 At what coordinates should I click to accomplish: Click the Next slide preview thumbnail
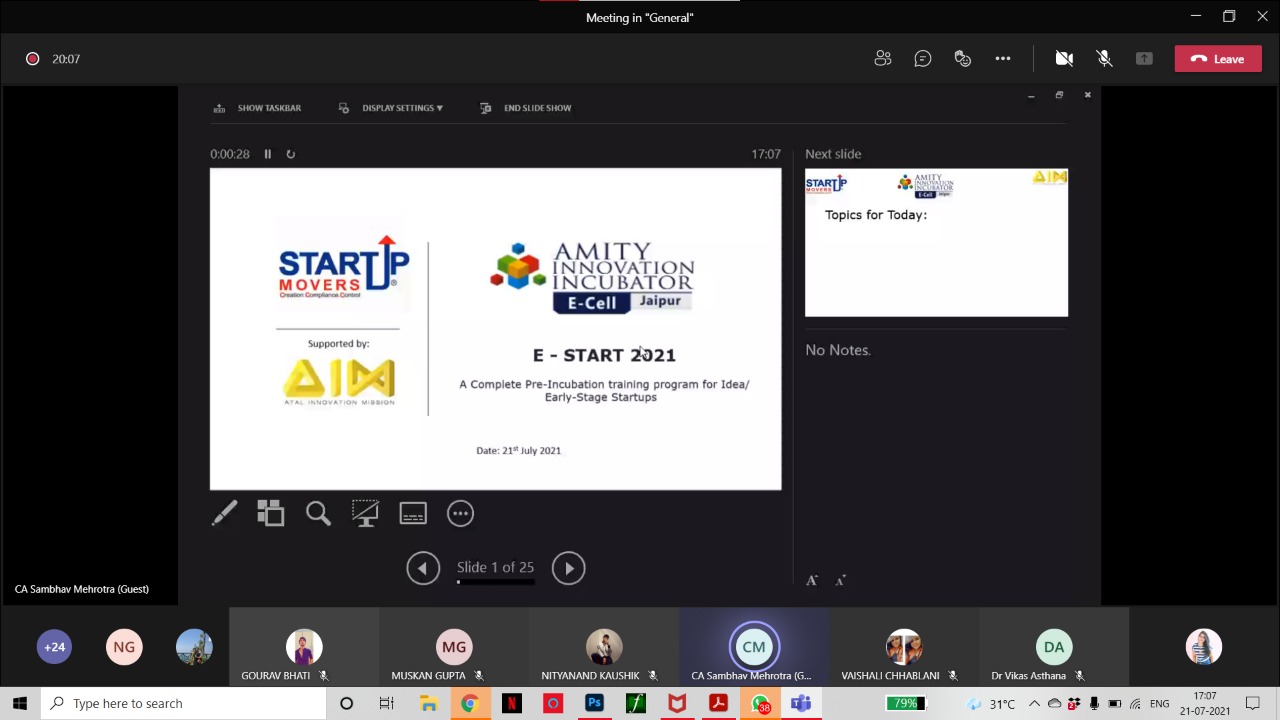tap(936, 243)
